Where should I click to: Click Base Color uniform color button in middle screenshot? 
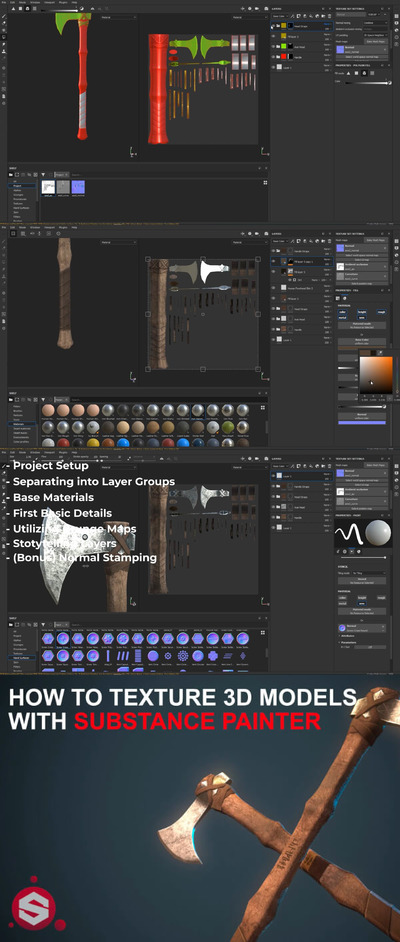(x=362, y=342)
